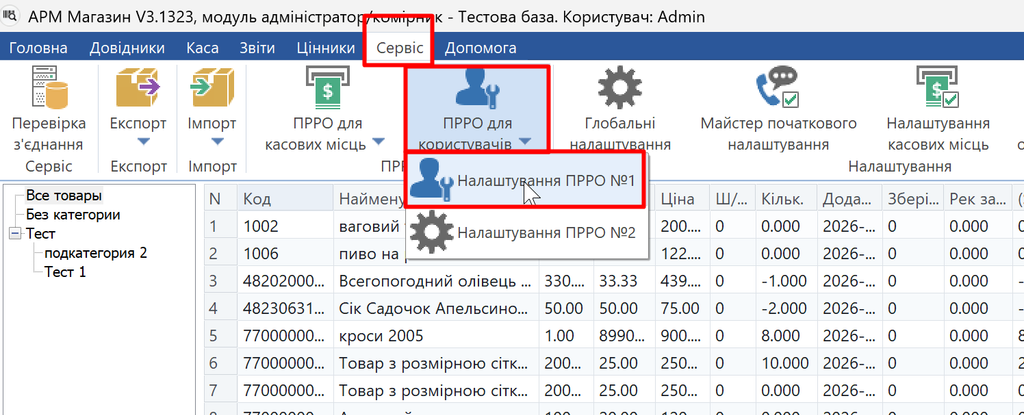1024x415 pixels.
Task: Click quantity cell -1.000
Action: tap(787, 281)
